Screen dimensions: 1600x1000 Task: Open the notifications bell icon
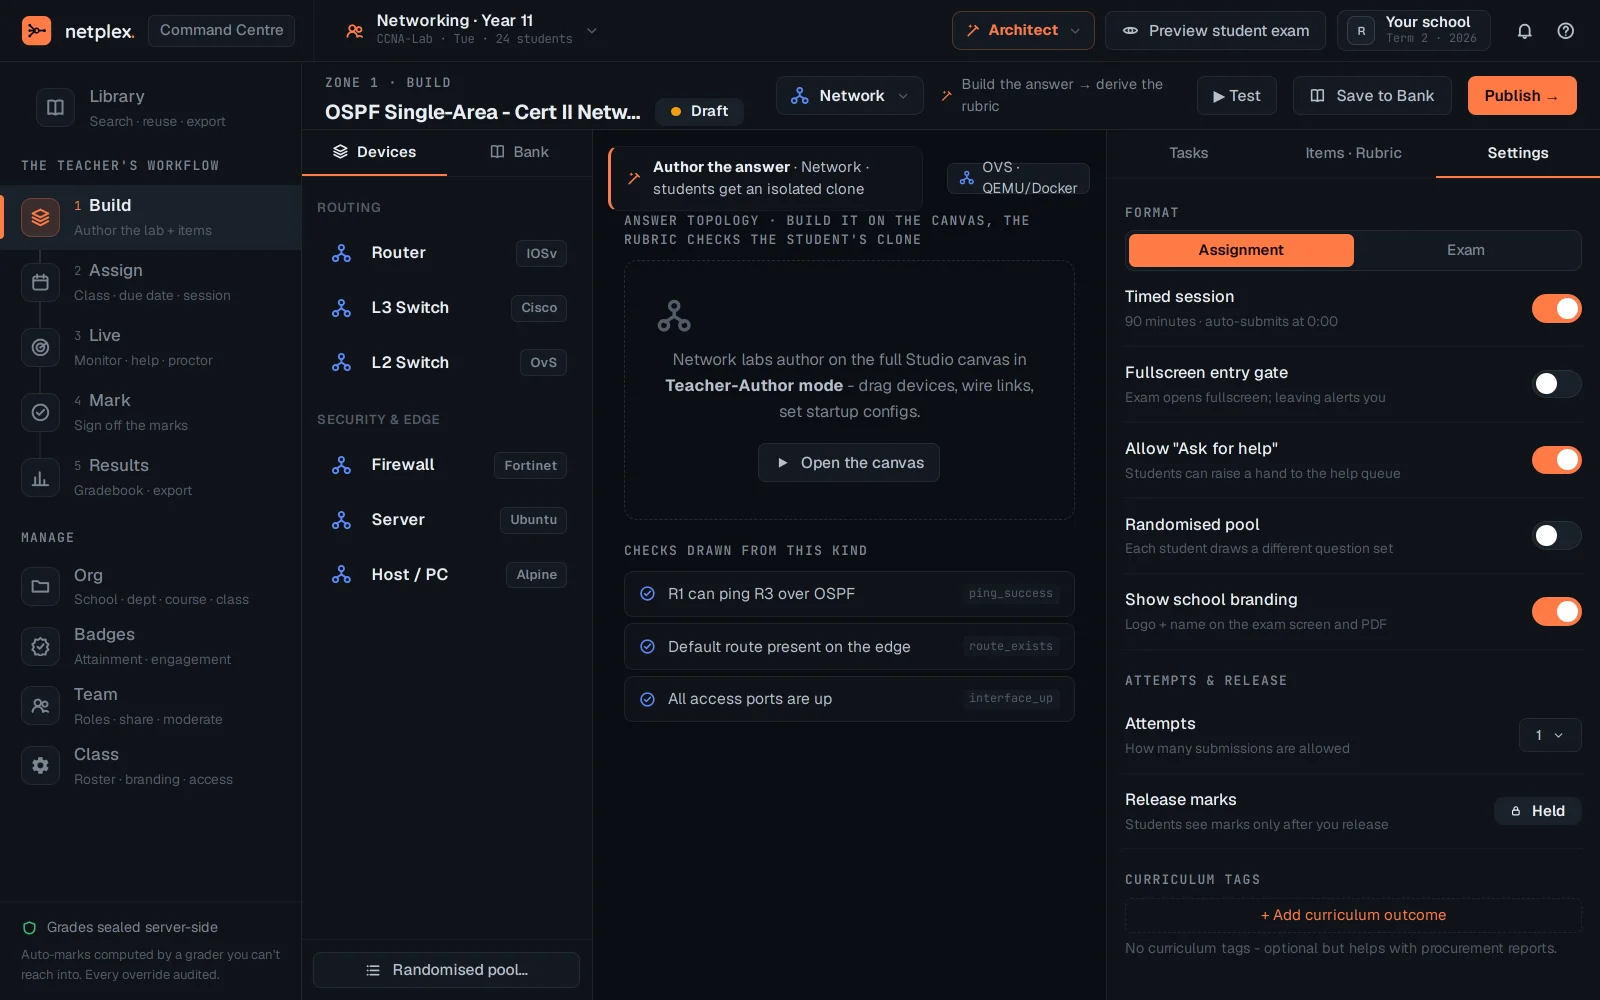click(x=1524, y=31)
